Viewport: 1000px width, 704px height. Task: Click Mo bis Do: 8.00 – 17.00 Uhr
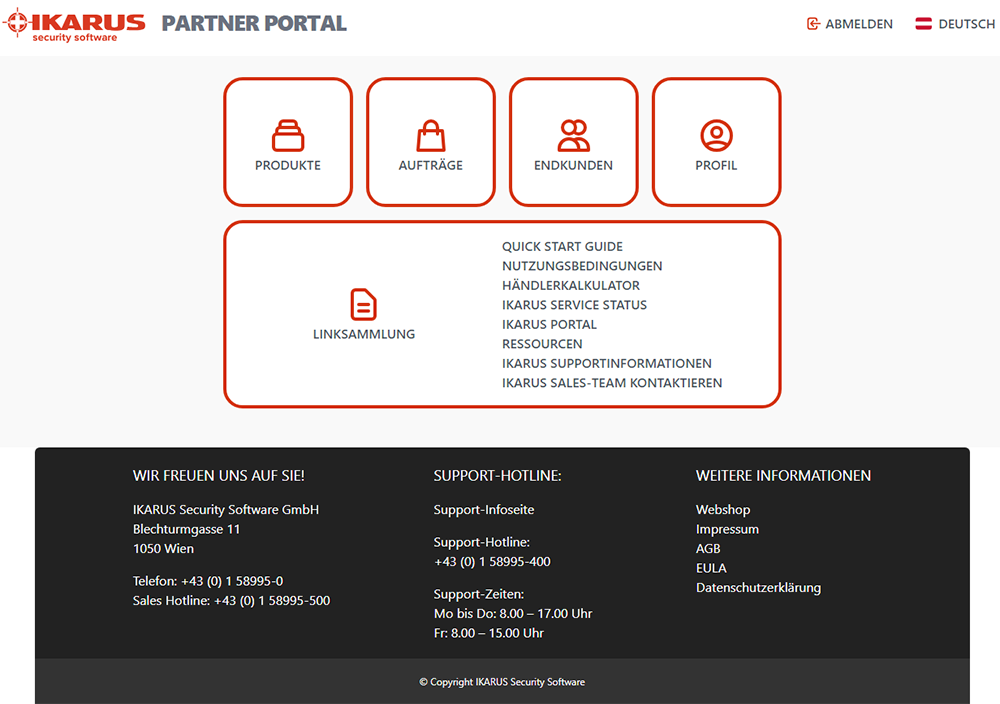[x=513, y=613]
